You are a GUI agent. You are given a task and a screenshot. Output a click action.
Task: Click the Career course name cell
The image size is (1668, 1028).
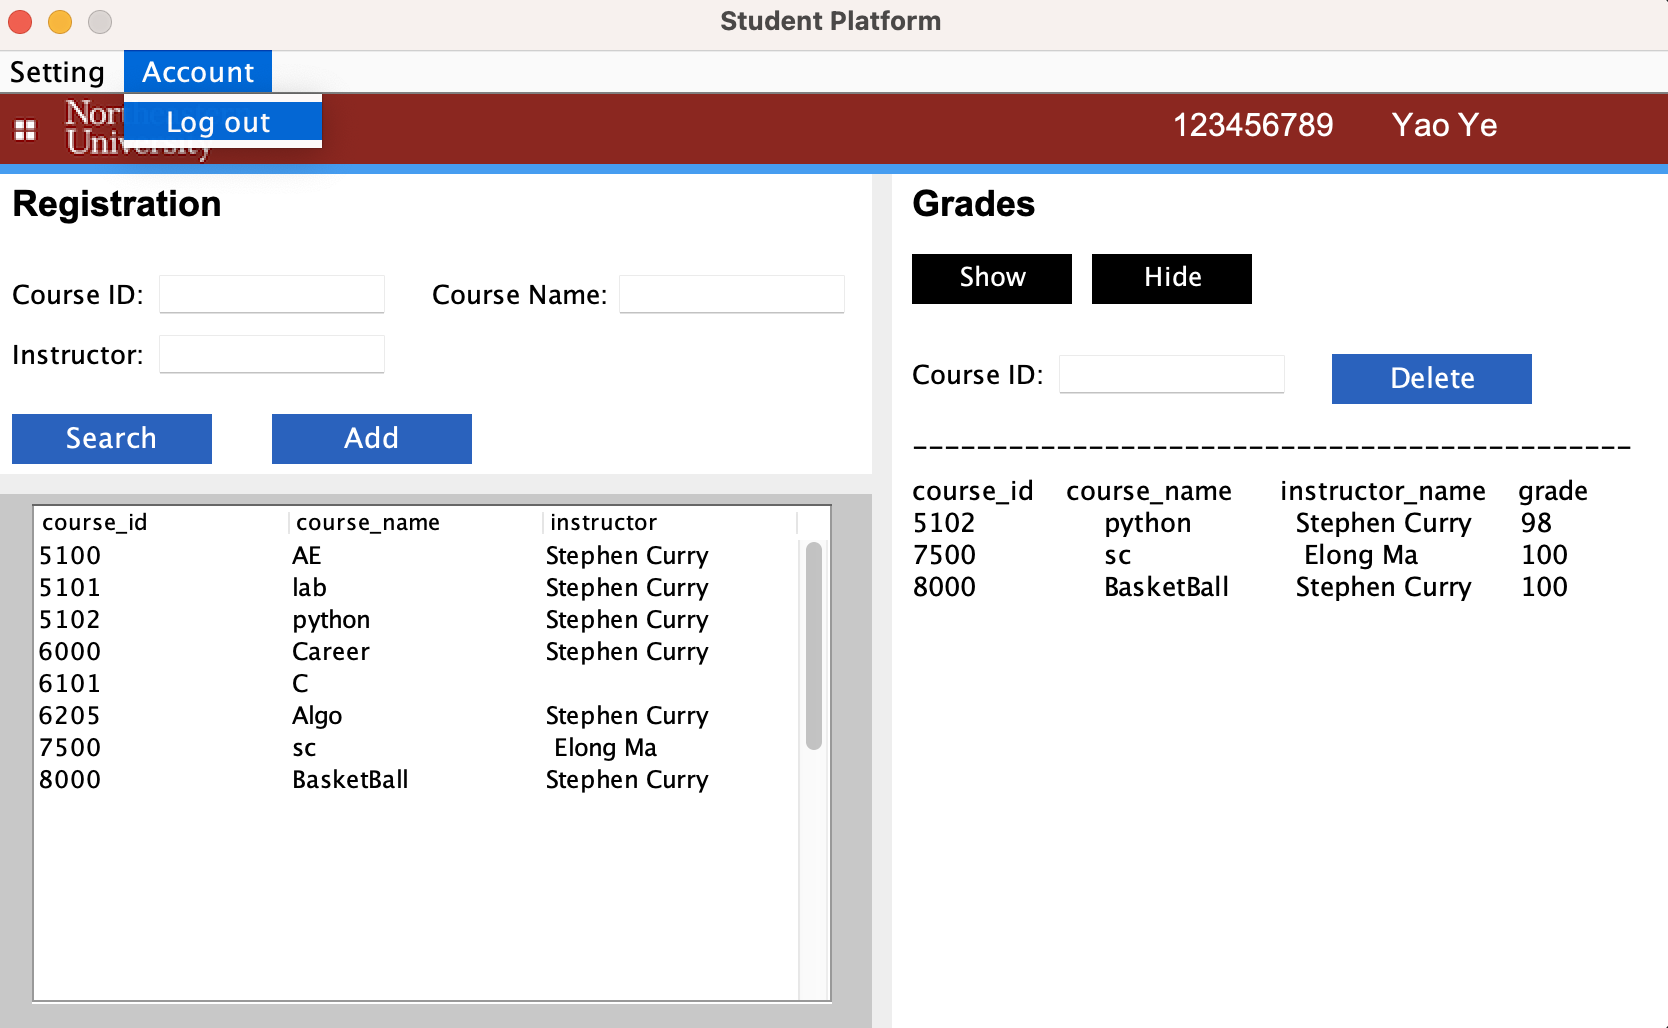(331, 652)
